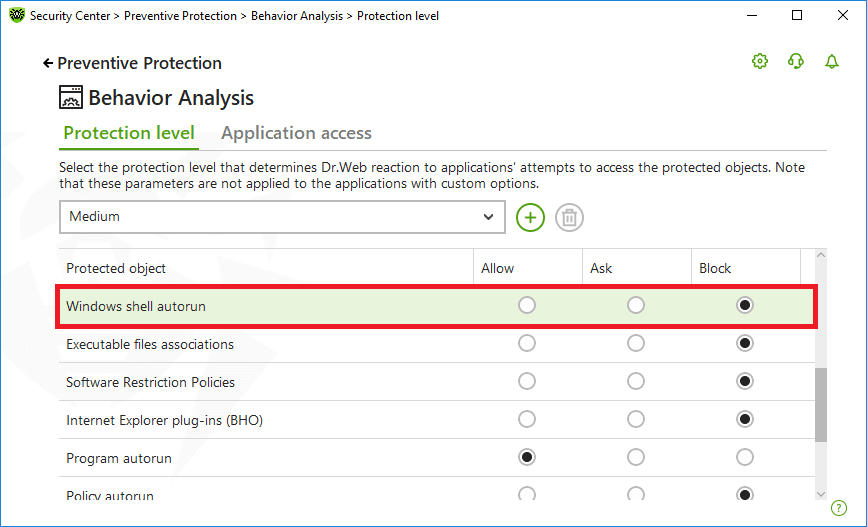Switch to the Protection level tab

pyautogui.click(x=129, y=133)
